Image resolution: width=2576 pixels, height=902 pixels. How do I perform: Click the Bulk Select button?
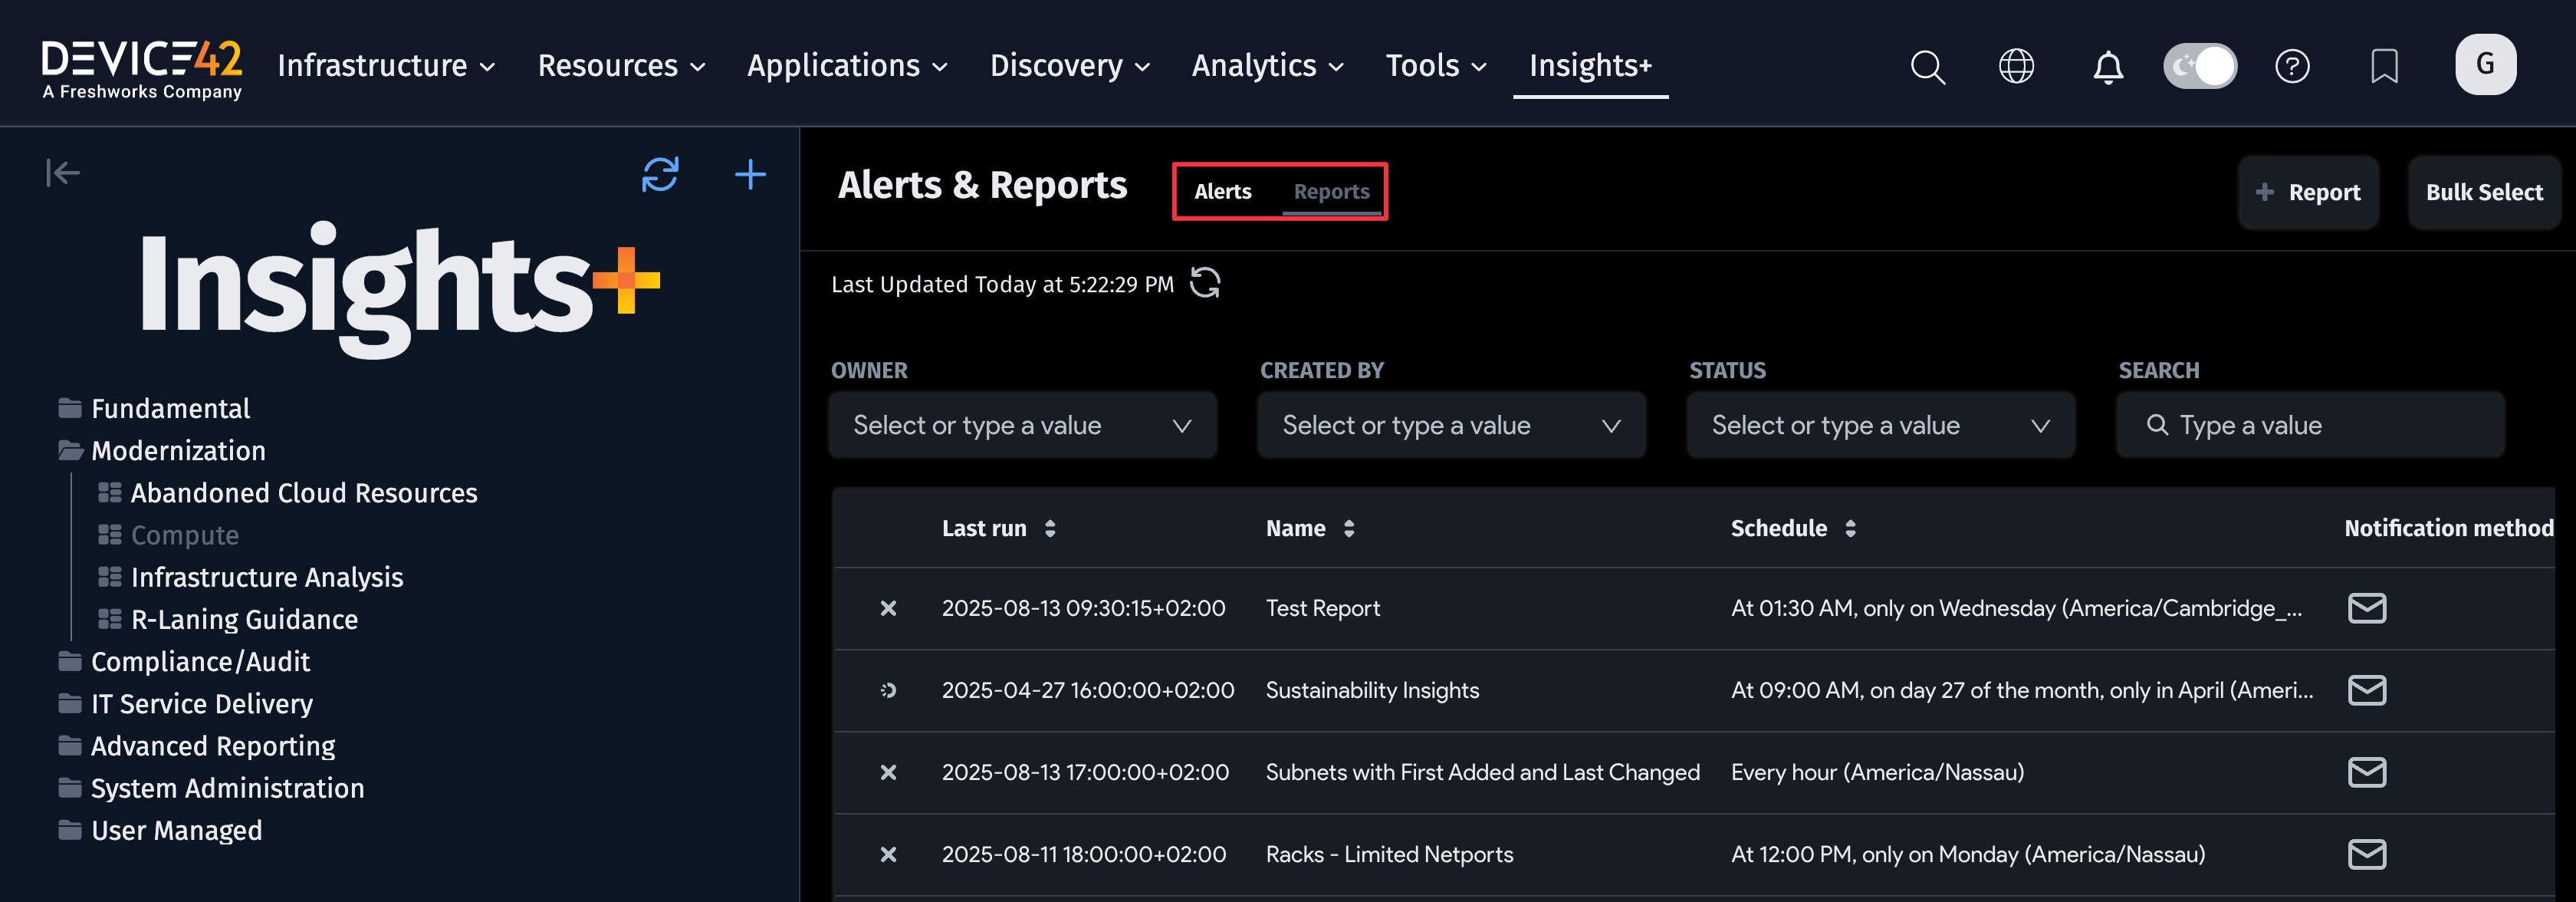pos(2484,192)
